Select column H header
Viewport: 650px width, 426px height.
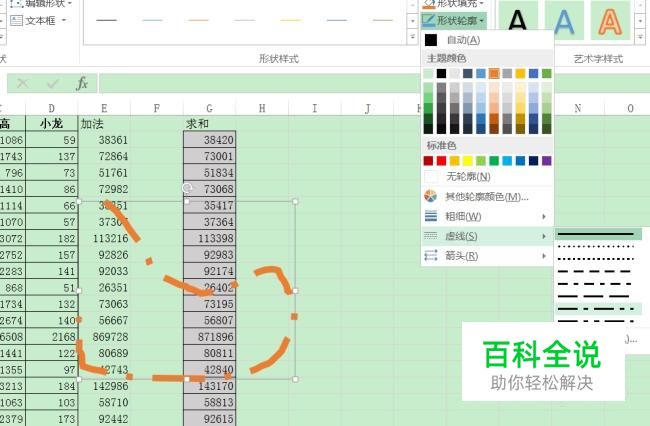coord(262,108)
